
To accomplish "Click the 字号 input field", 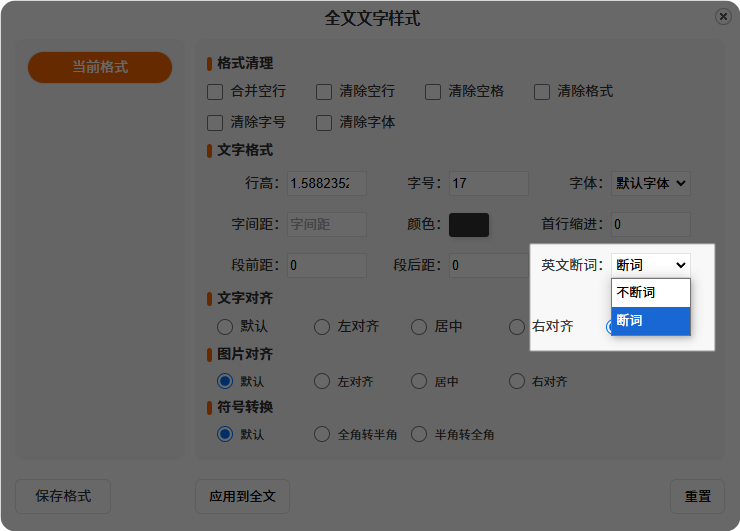I will [x=488, y=183].
